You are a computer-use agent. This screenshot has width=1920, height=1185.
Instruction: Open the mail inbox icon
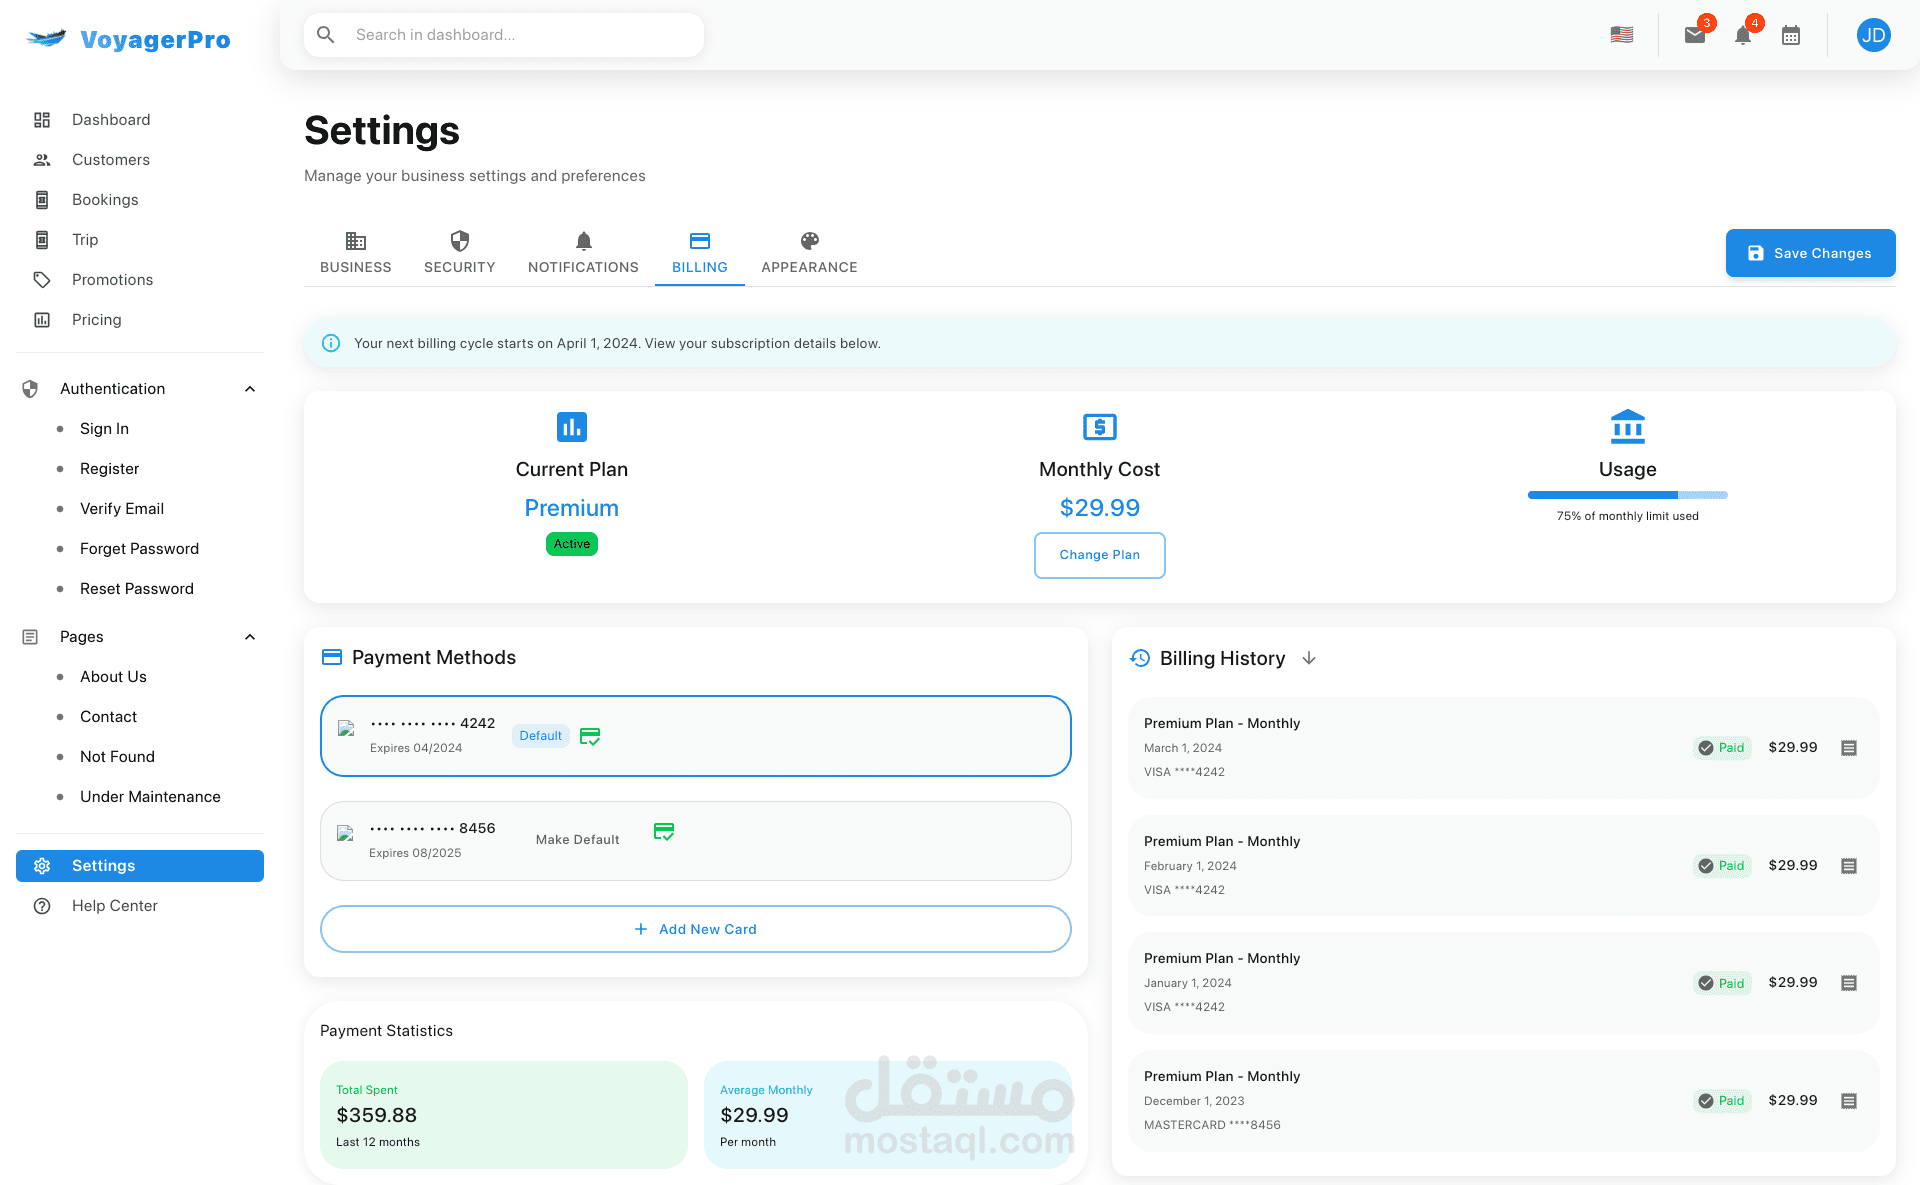tap(1694, 36)
